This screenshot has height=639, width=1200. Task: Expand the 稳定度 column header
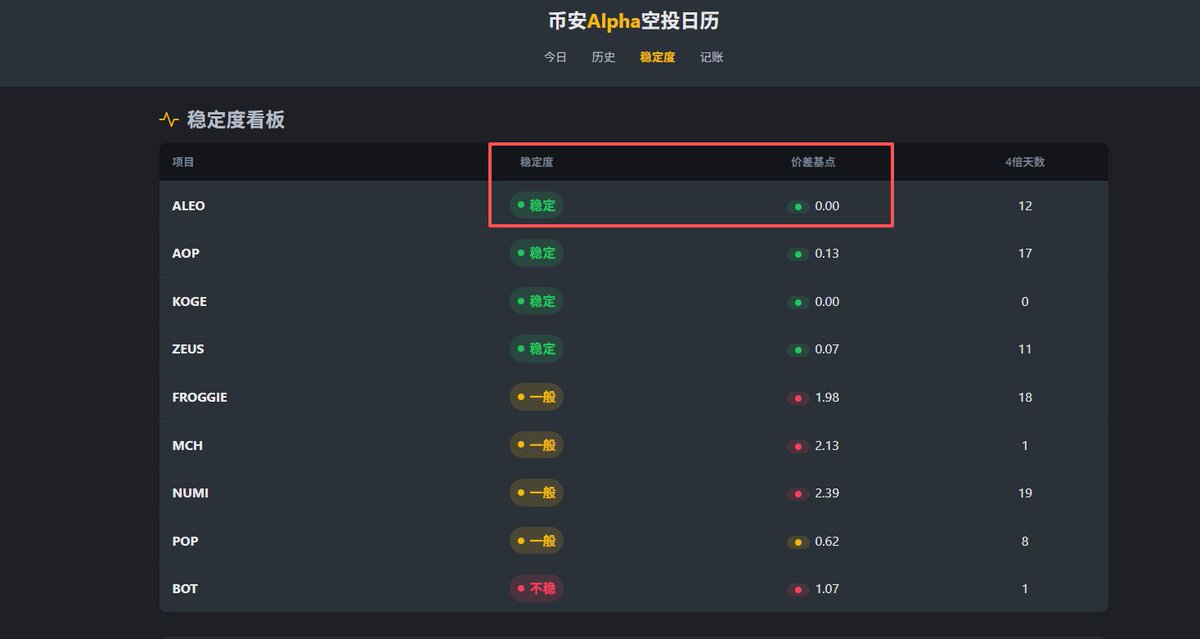click(536, 161)
